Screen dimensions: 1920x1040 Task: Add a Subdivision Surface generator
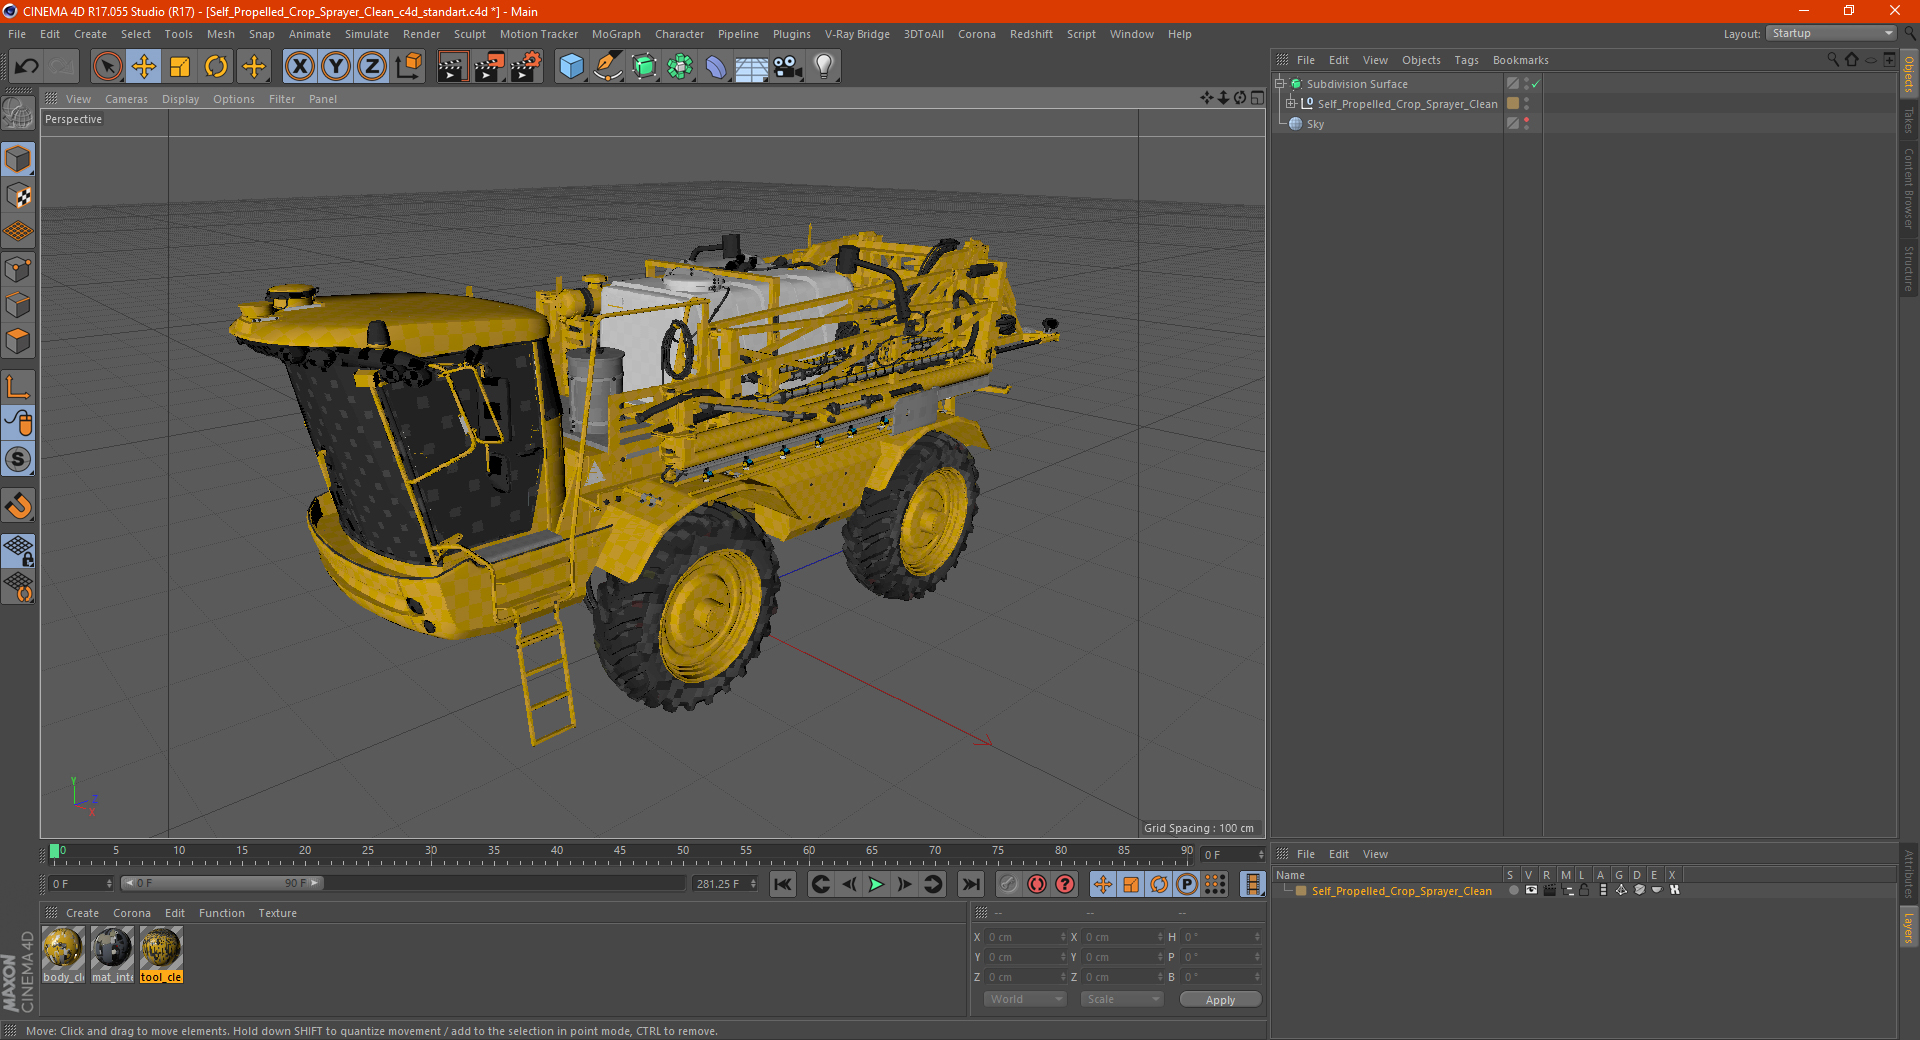point(644,67)
